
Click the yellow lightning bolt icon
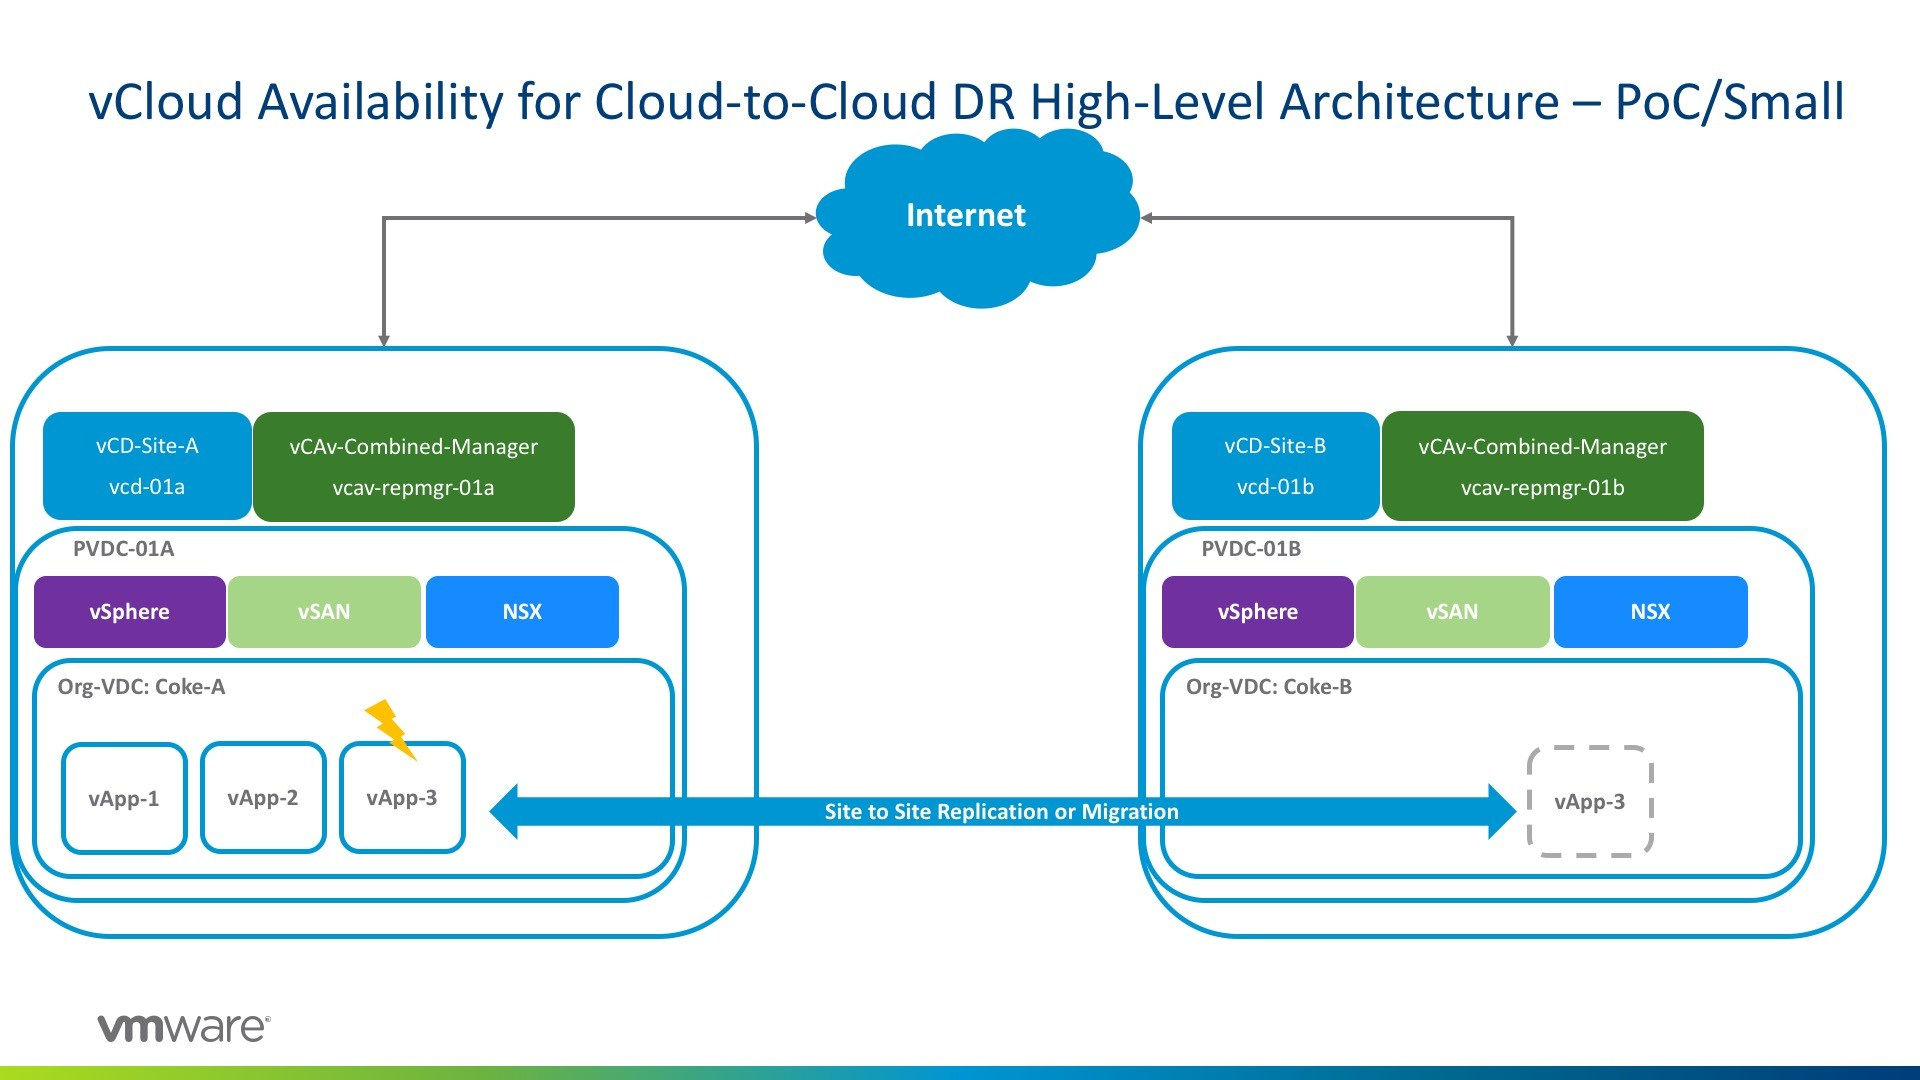pyautogui.click(x=389, y=728)
